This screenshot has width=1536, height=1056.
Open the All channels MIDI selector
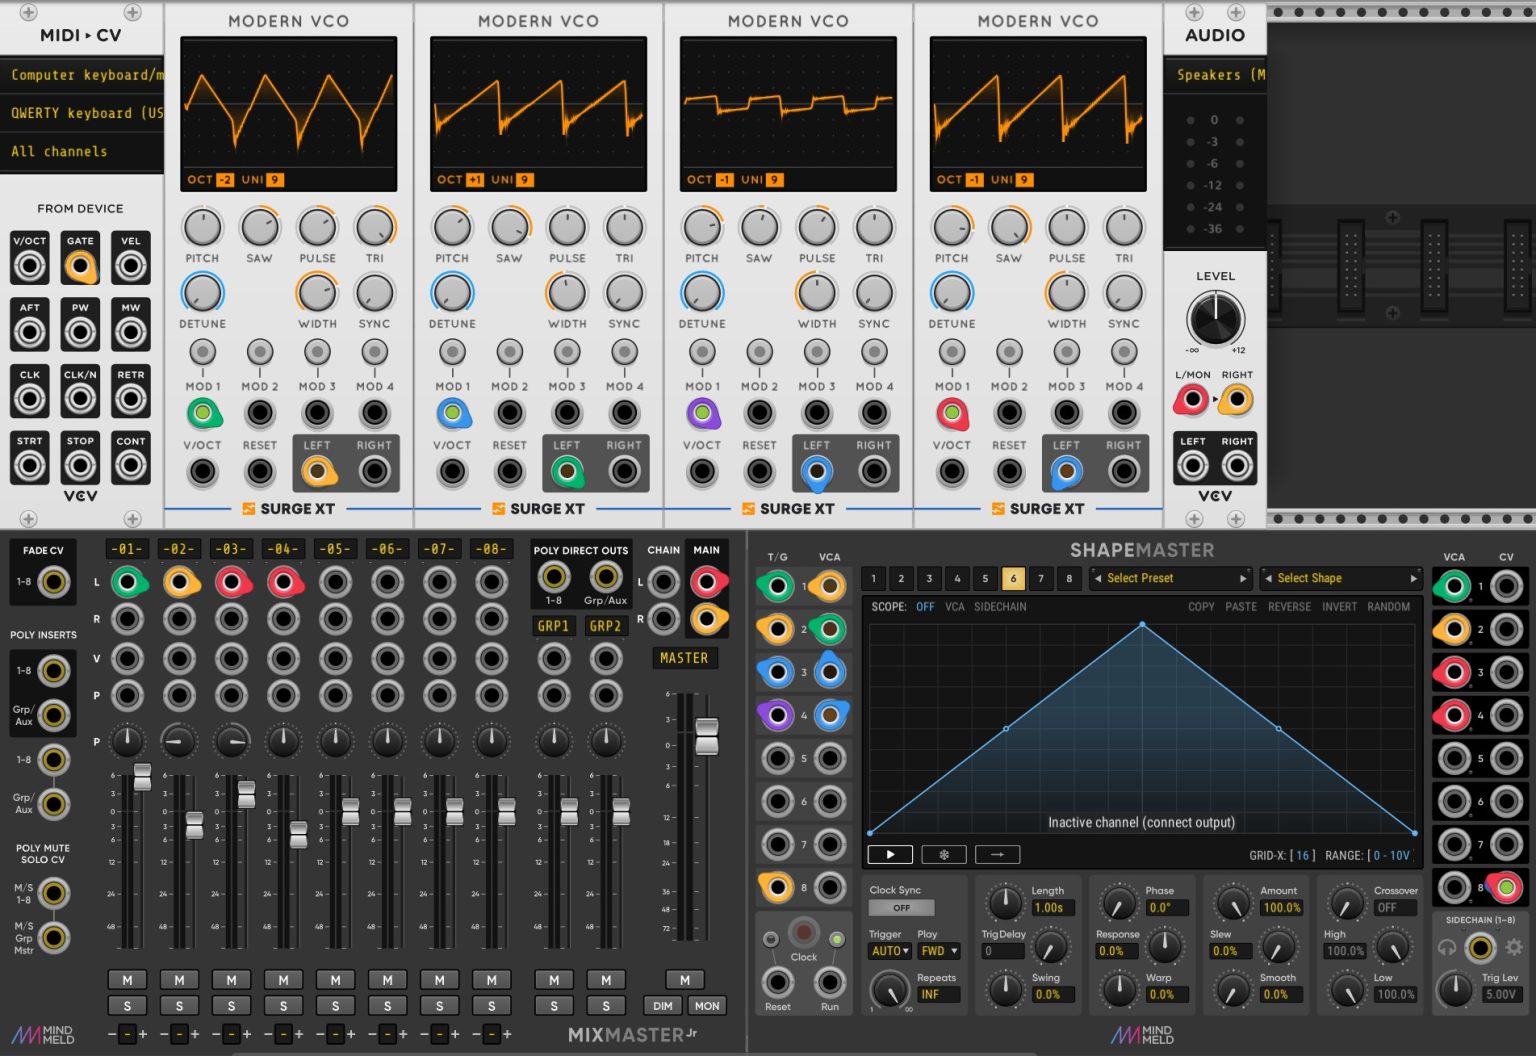pyautogui.click(x=82, y=151)
